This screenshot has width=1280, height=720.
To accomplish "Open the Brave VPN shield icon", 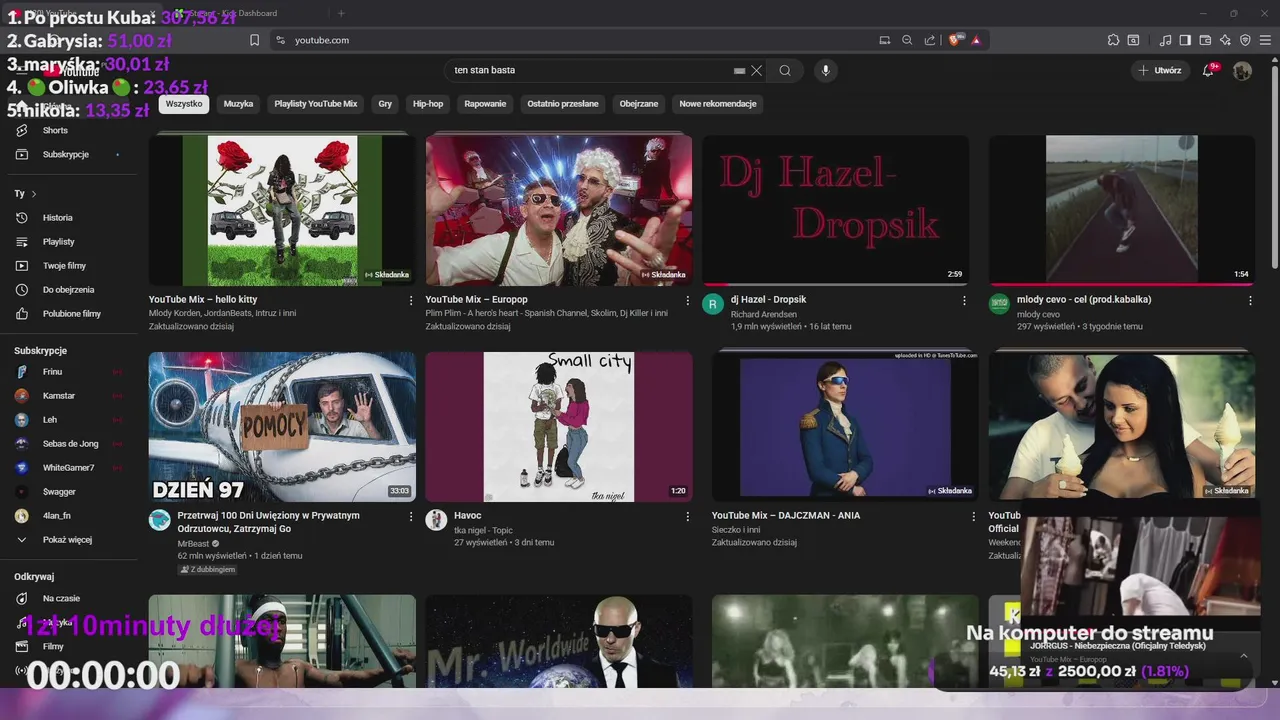I will [x=1245, y=40].
